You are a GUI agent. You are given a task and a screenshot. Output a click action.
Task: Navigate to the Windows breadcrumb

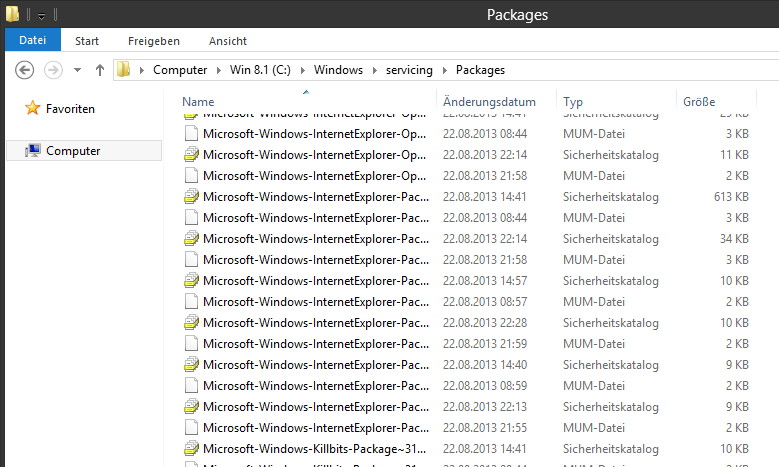(338, 70)
